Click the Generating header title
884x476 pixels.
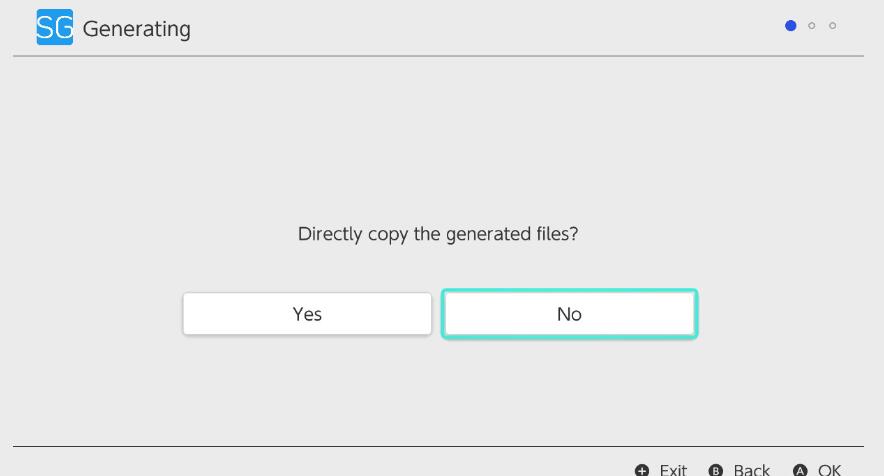pyautogui.click(x=136, y=29)
